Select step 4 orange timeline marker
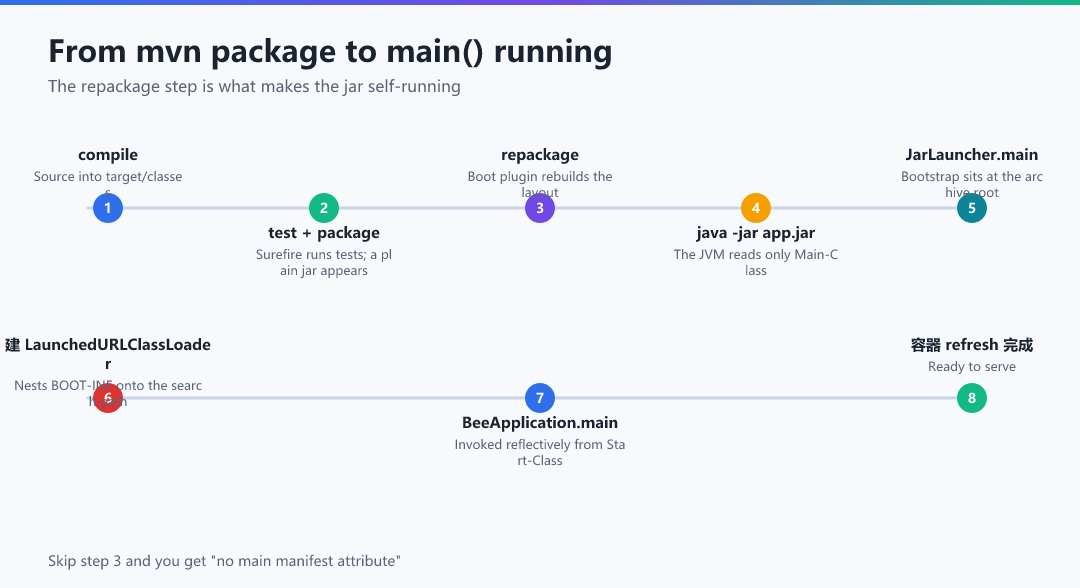Image resolution: width=1080 pixels, height=588 pixels. [756, 208]
